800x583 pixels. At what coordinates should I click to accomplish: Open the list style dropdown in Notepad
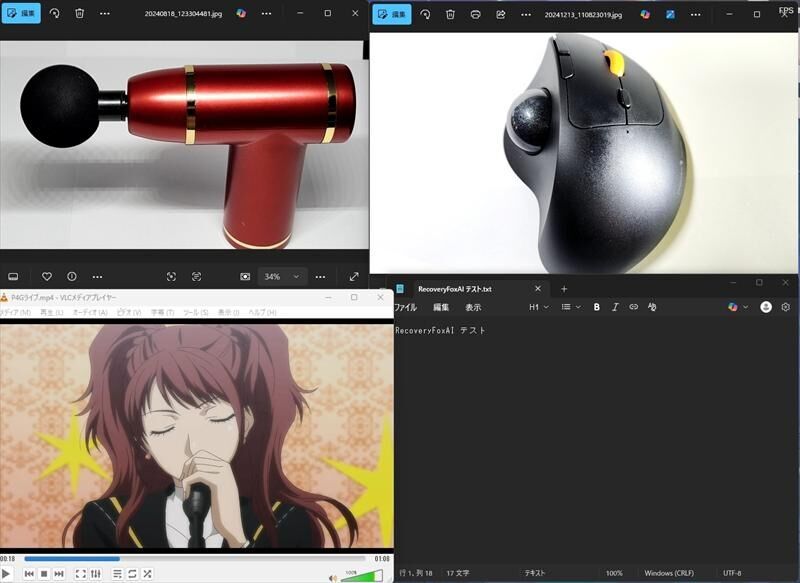[571, 307]
